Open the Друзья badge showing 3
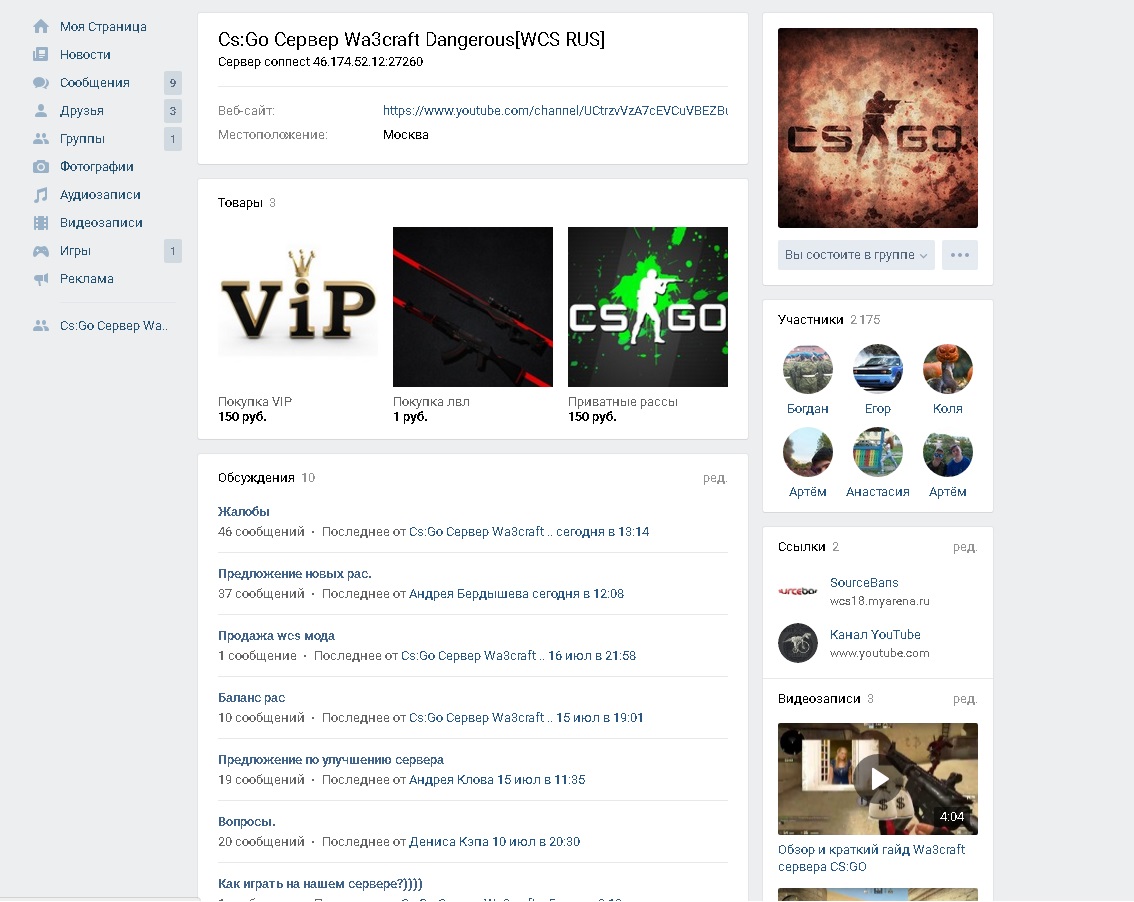The height and width of the screenshot is (902, 1134). coord(173,111)
